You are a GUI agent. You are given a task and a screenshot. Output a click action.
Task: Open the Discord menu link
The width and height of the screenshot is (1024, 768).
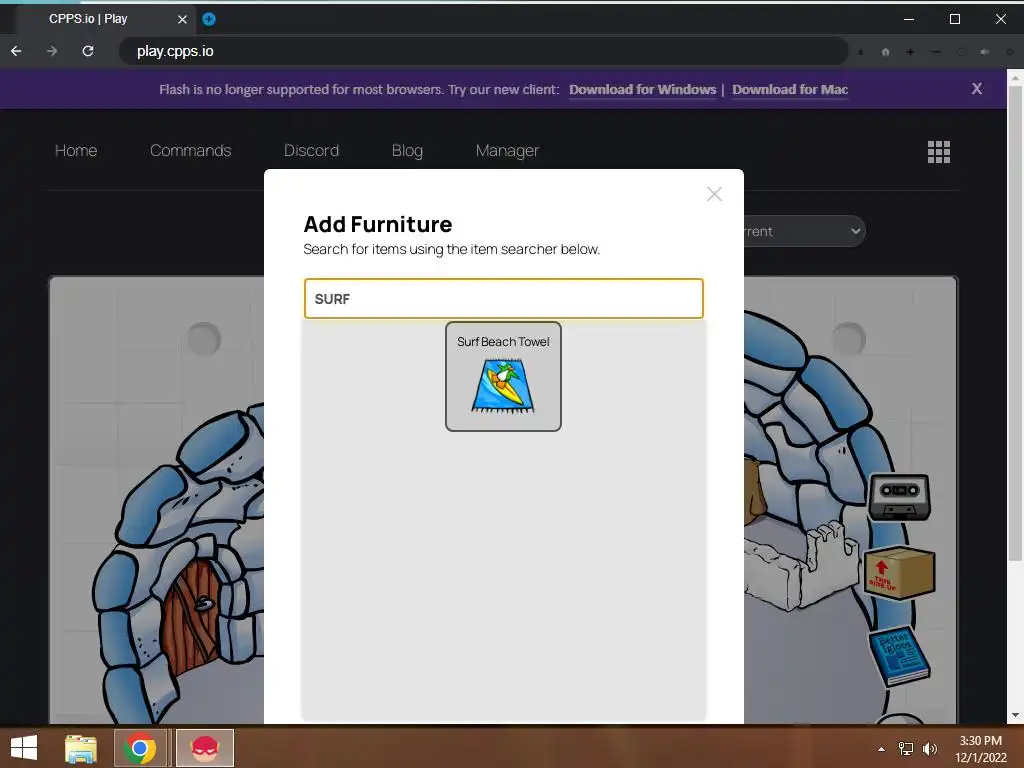pos(311,150)
